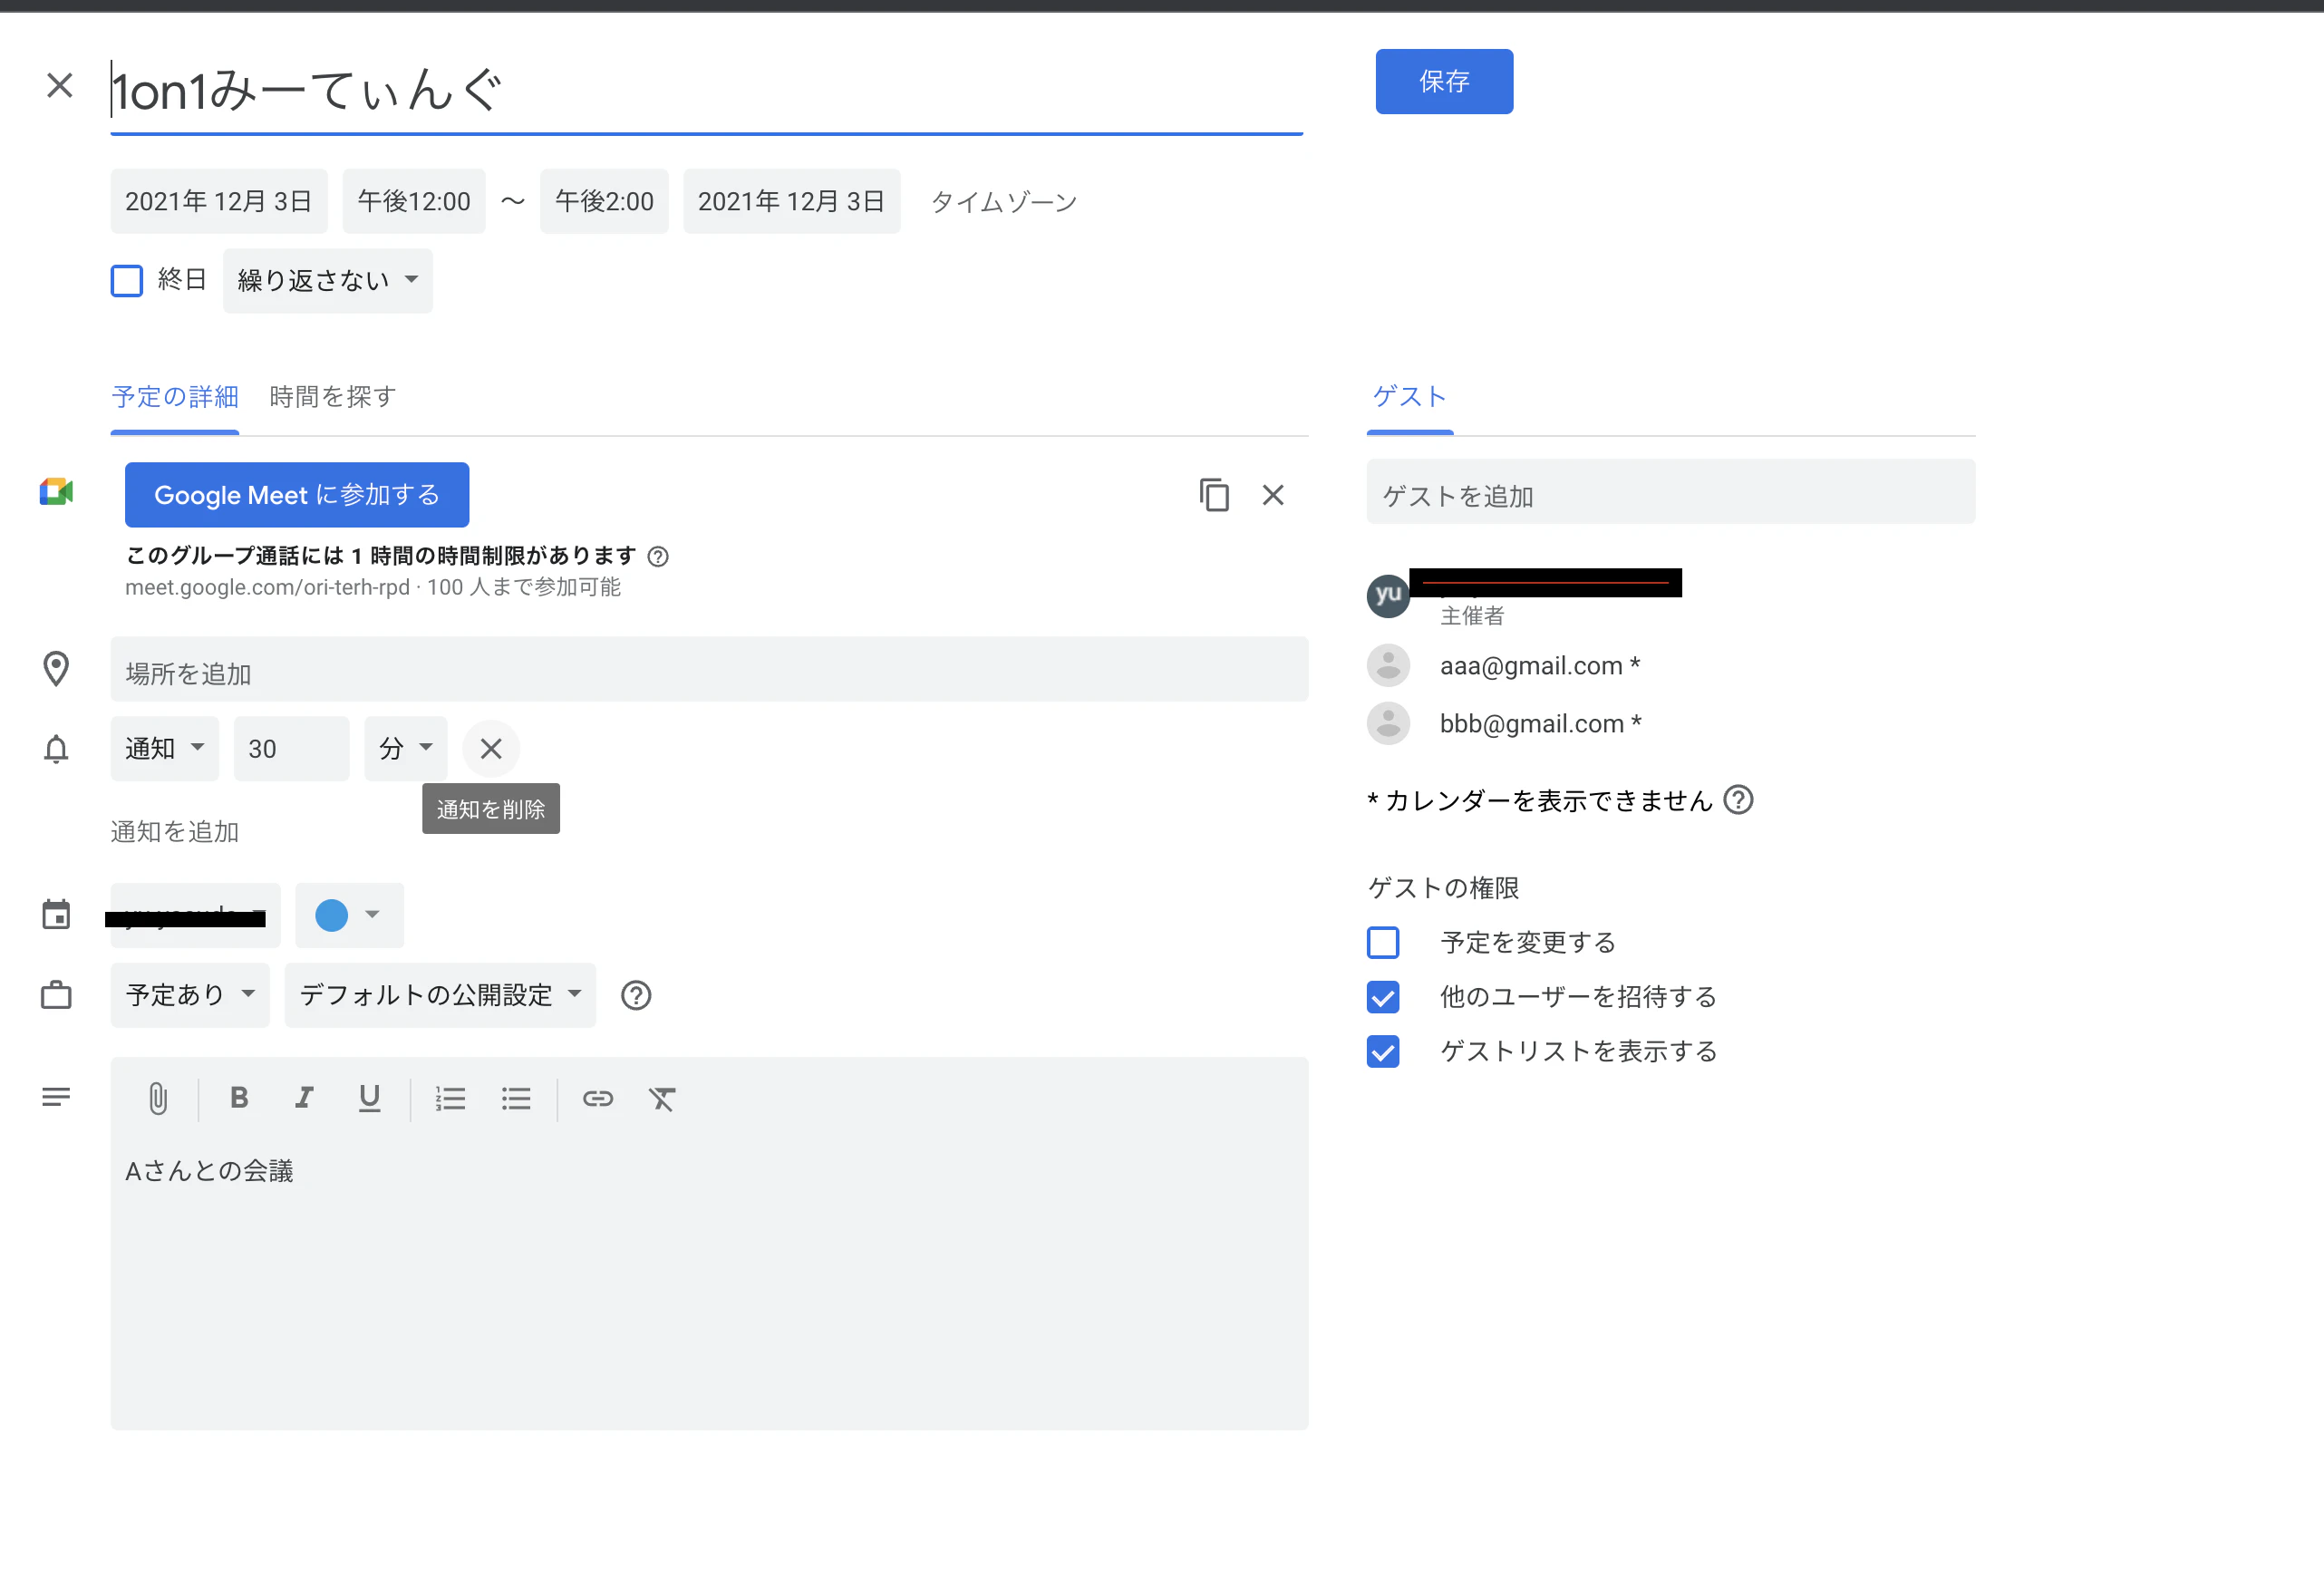This screenshot has height=1579, width=2324.
Task: Delete the 30 minute notification
Action: (491, 748)
